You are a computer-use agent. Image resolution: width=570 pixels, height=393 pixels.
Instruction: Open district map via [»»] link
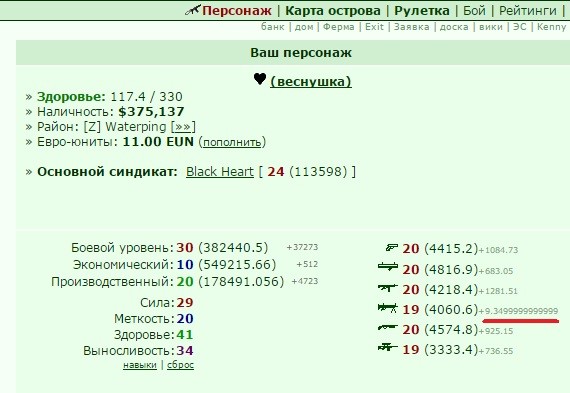pyautogui.click(x=183, y=127)
